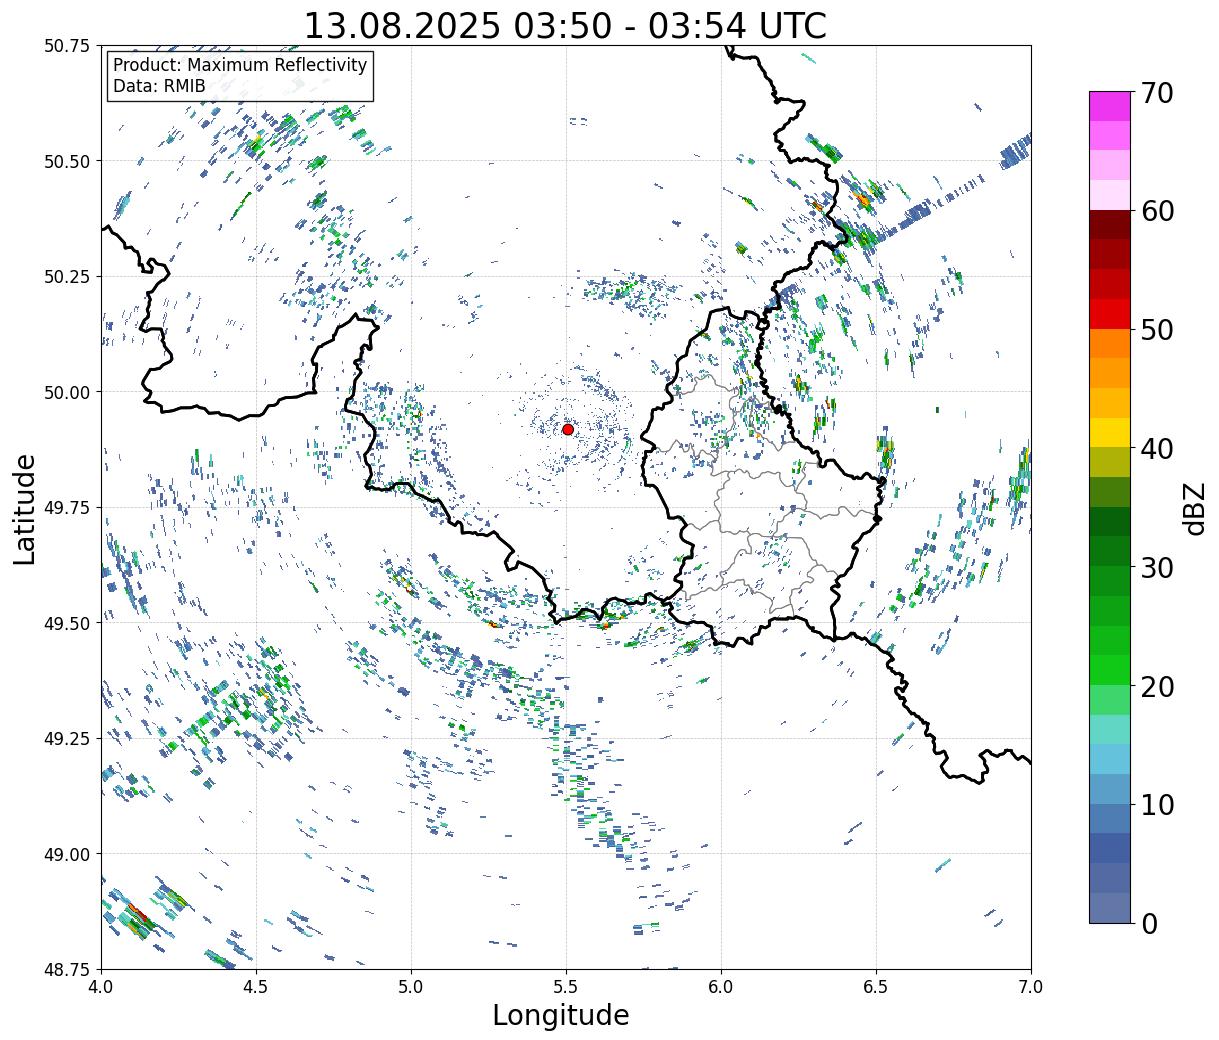Click the bright red swatch just above 50 dBZ
Image resolution: width=1219 pixels, height=1040 pixels.
(x=1110, y=313)
